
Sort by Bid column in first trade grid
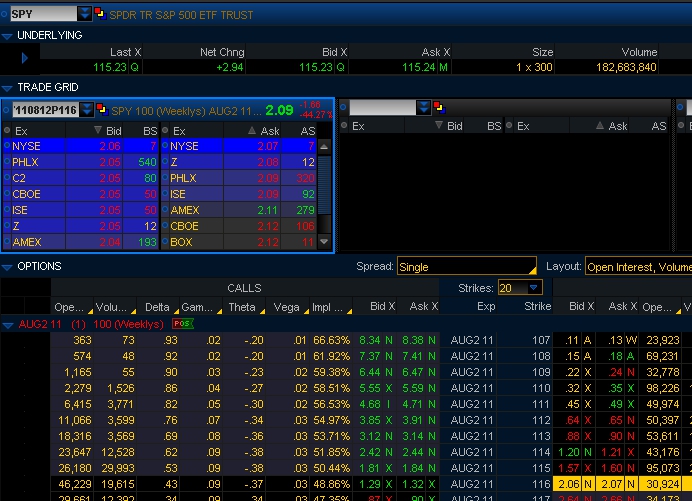108,131
